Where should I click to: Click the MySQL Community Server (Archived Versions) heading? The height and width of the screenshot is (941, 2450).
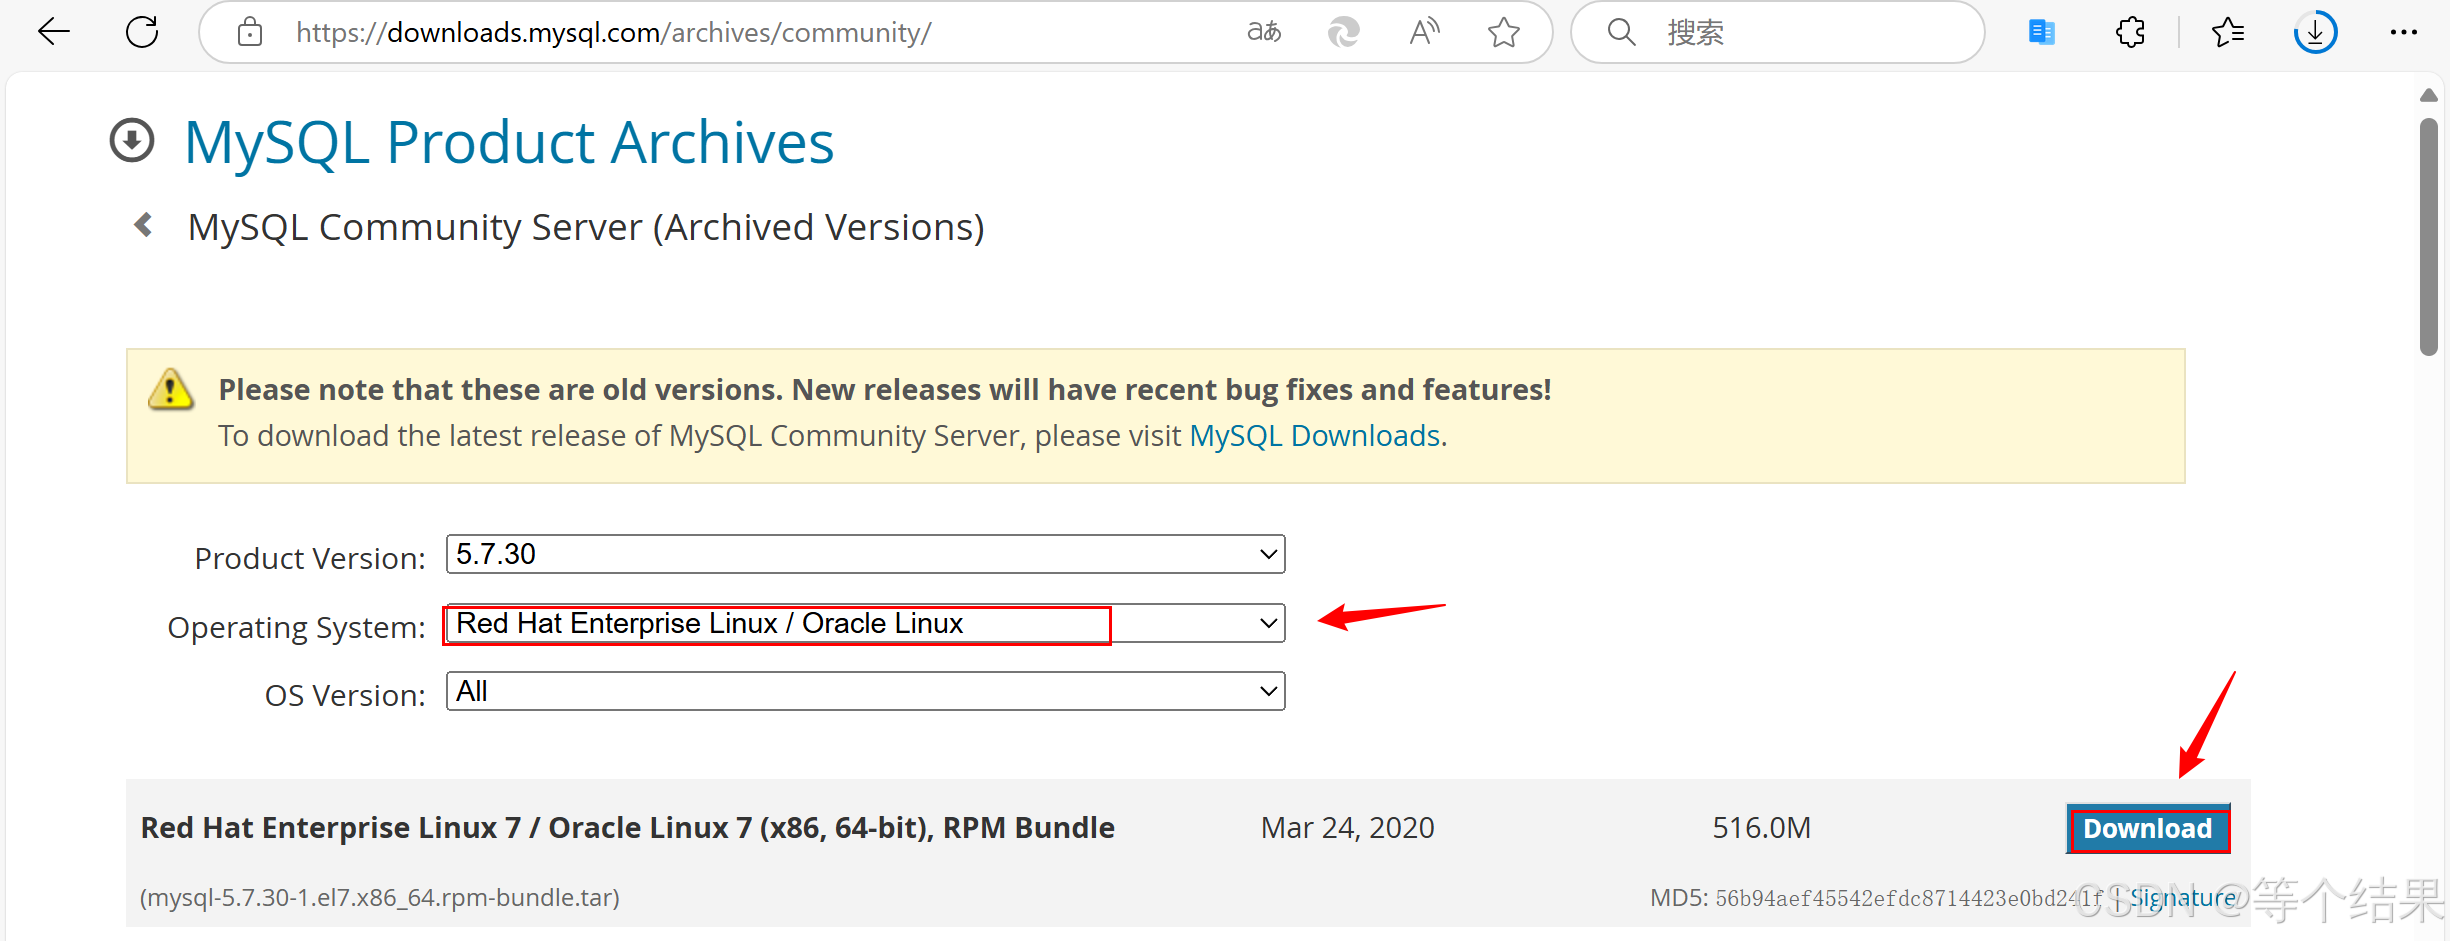[586, 227]
